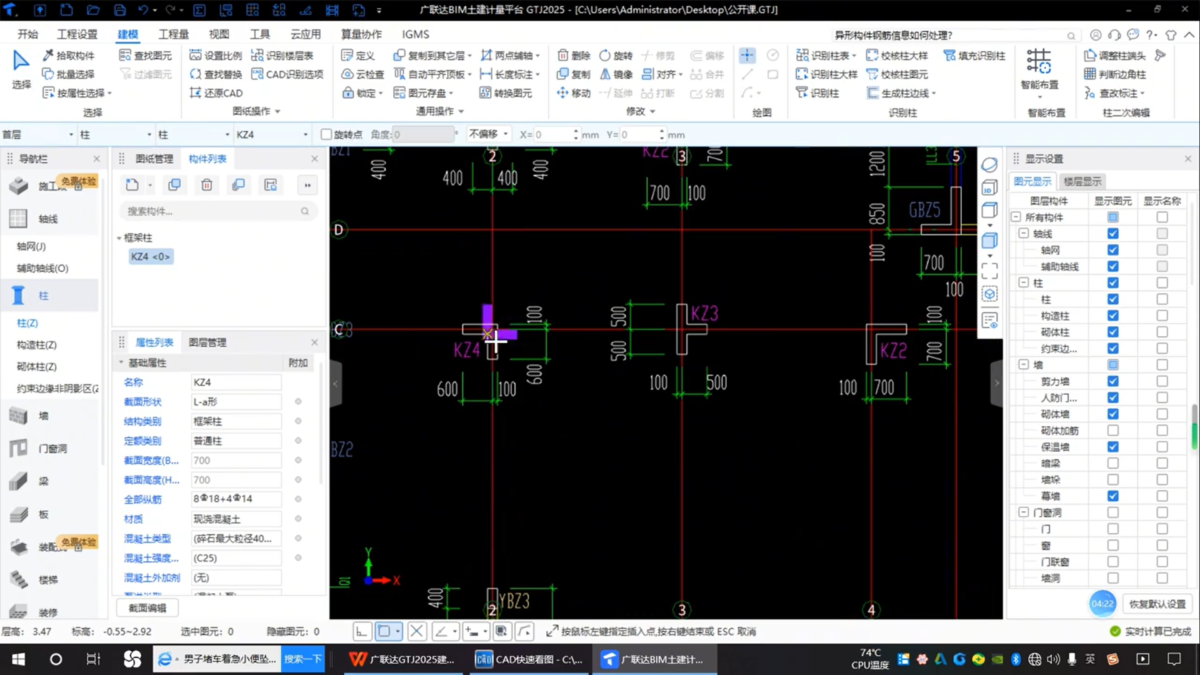This screenshot has width=1200, height=675.
Task: Toggle the 旋转点 checkbox
Action: [326, 134]
